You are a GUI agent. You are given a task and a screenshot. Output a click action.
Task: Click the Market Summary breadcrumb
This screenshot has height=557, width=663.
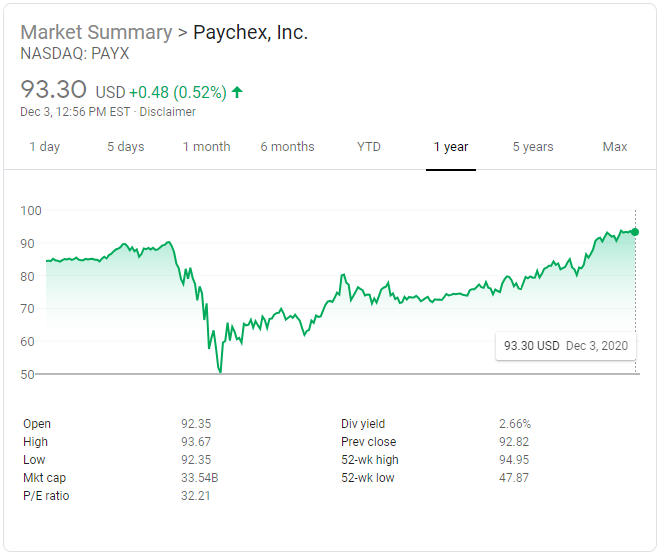click(96, 32)
